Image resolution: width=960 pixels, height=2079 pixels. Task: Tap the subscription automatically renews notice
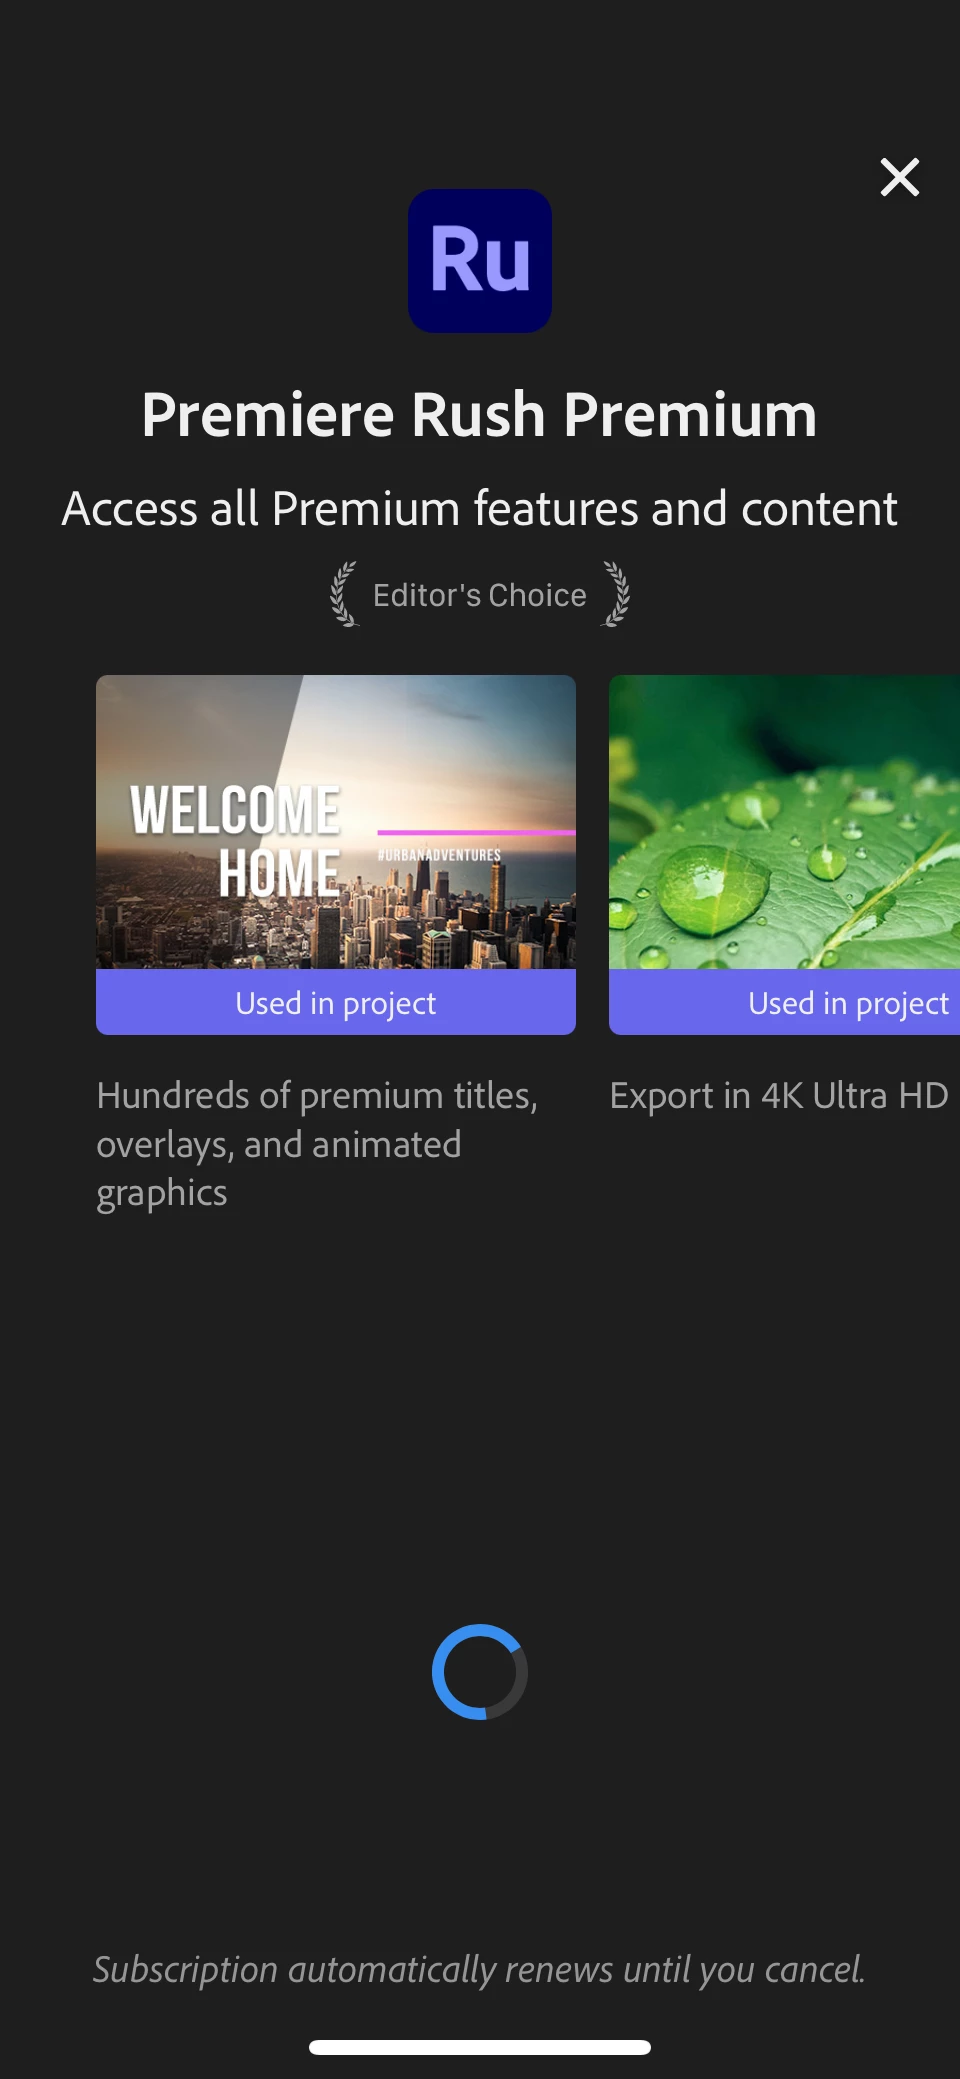[x=479, y=1969]
